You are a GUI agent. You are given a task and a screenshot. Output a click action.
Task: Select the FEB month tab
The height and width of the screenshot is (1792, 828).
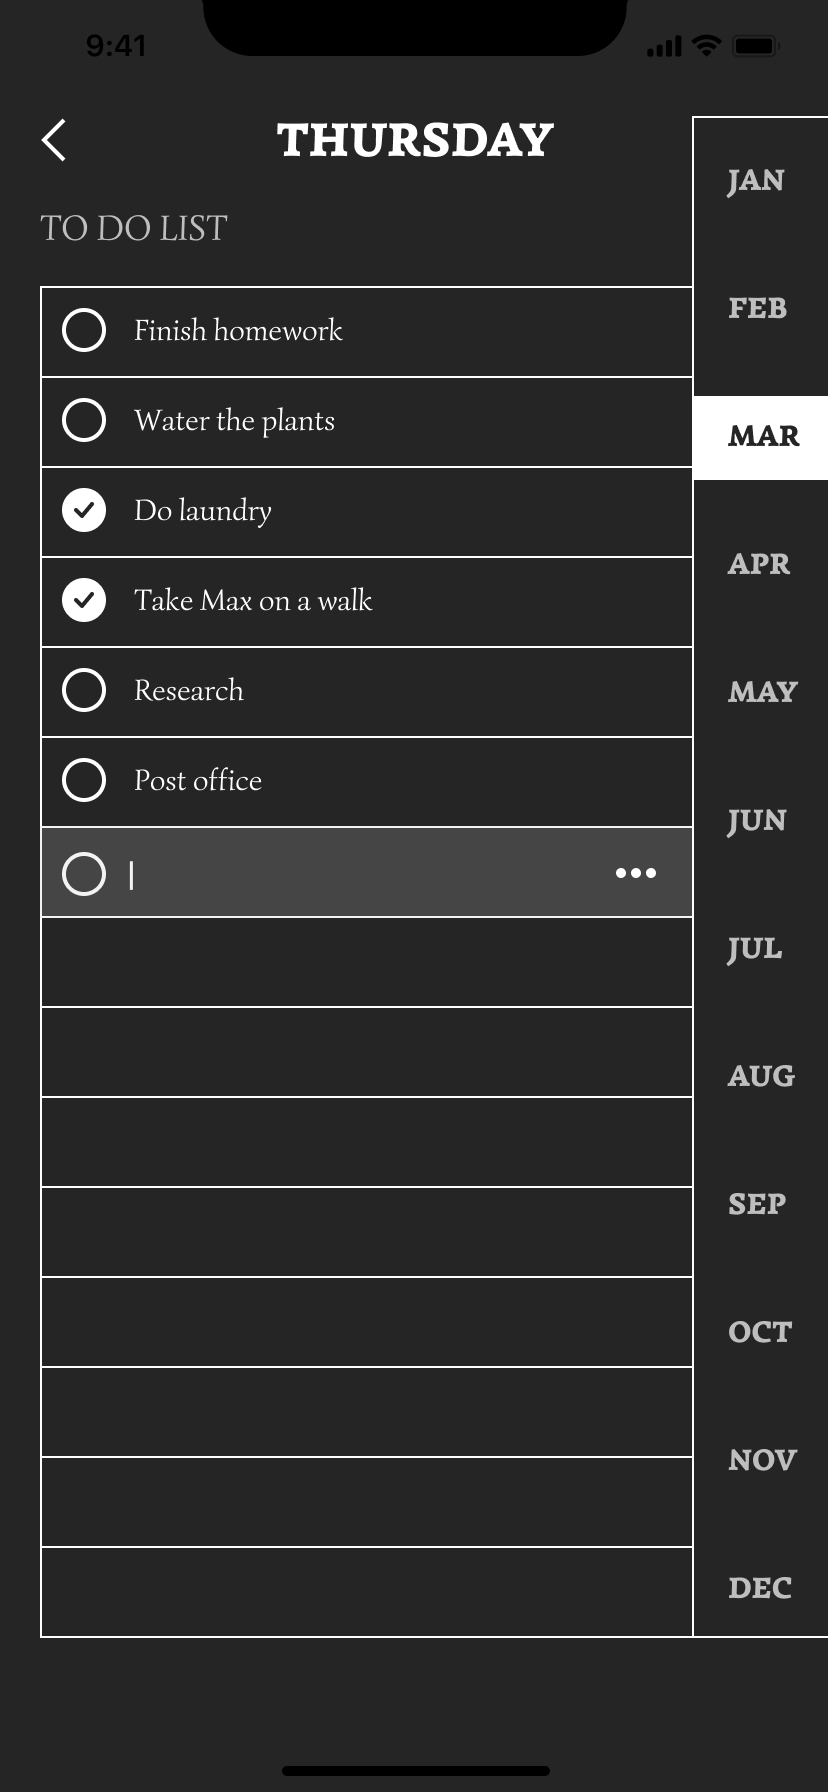point(758,309)
